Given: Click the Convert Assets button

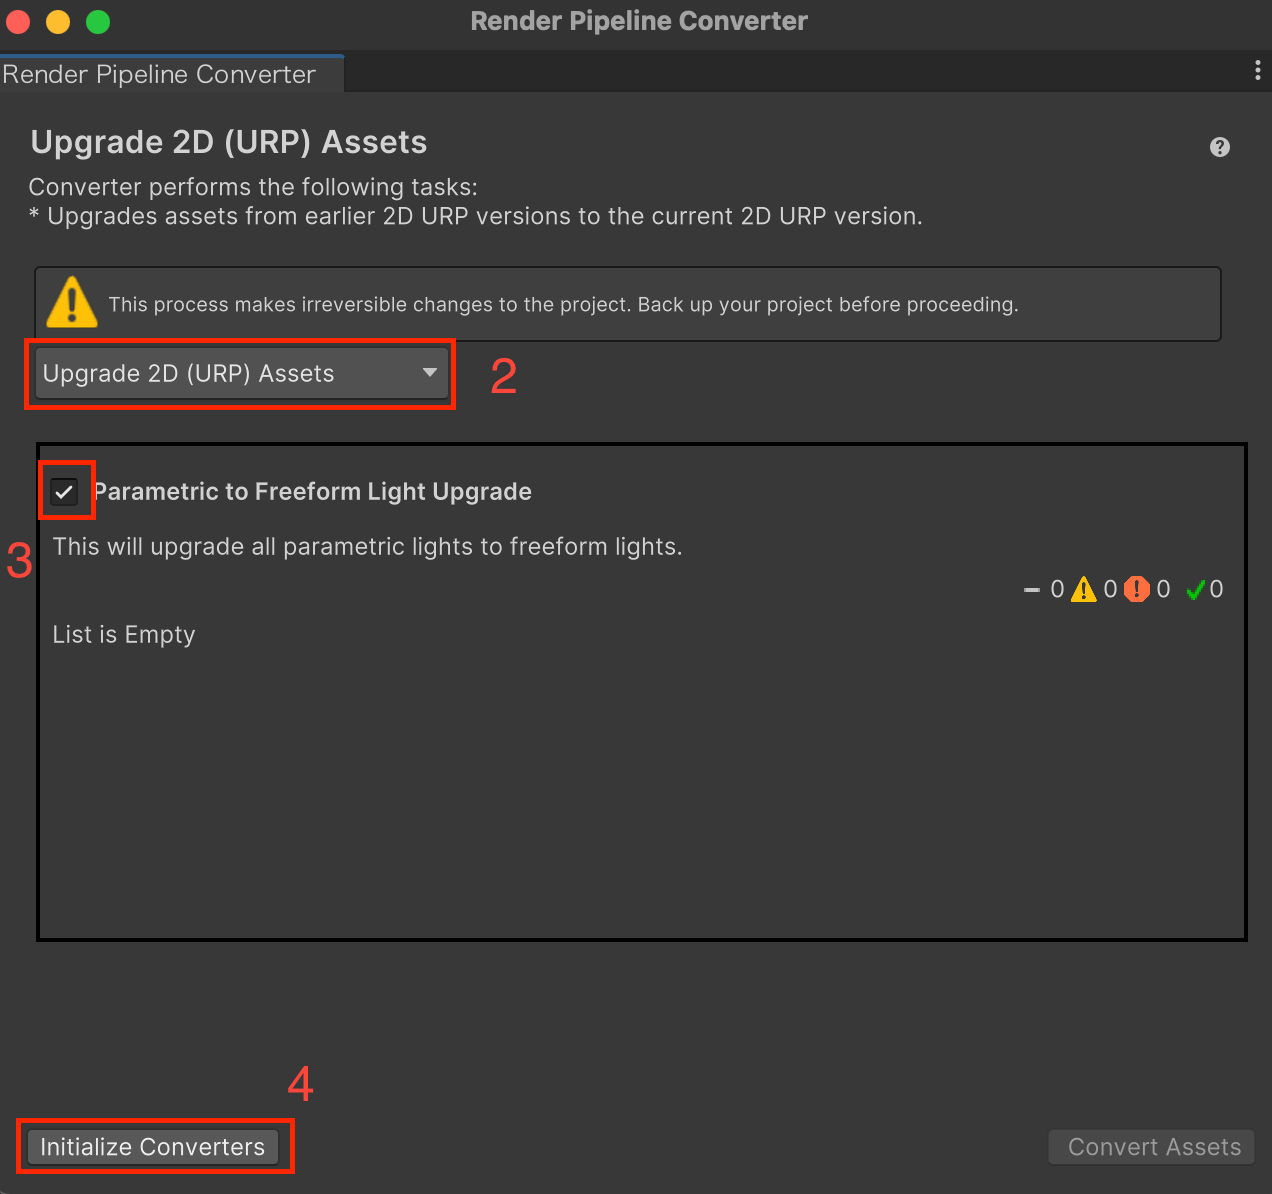Looking at the screenshot, I should pos(1152,1147).
